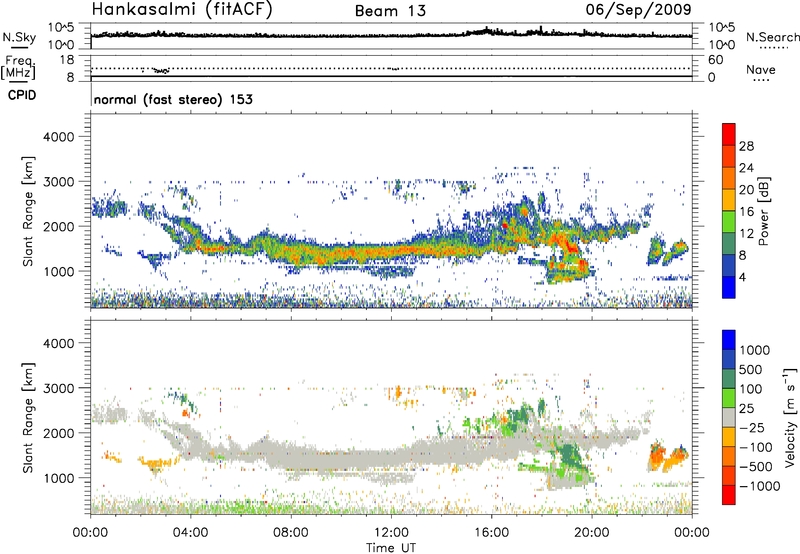800x554 pixels.
Task: Pick the red bottom segment of Velocity colorbar
Action: click(729, 495)
